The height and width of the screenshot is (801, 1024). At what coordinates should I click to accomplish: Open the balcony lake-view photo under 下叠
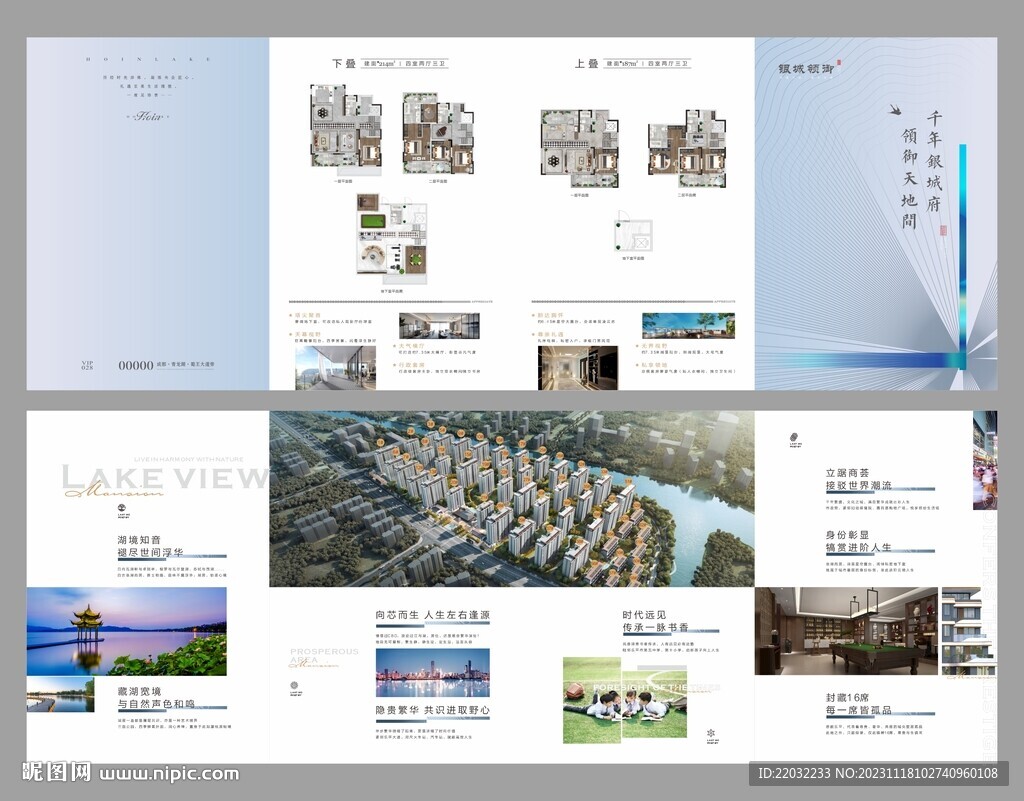(x=335, y=368)
